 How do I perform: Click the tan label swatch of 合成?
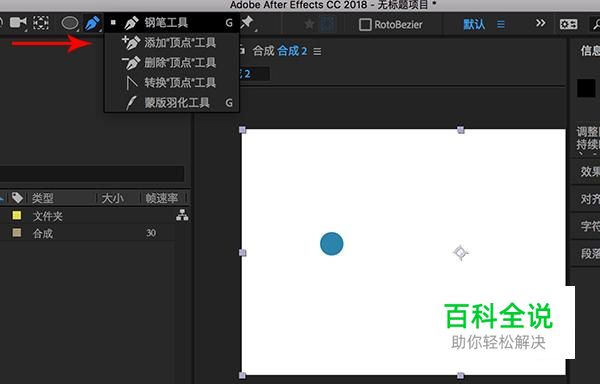tap(16, 233)
